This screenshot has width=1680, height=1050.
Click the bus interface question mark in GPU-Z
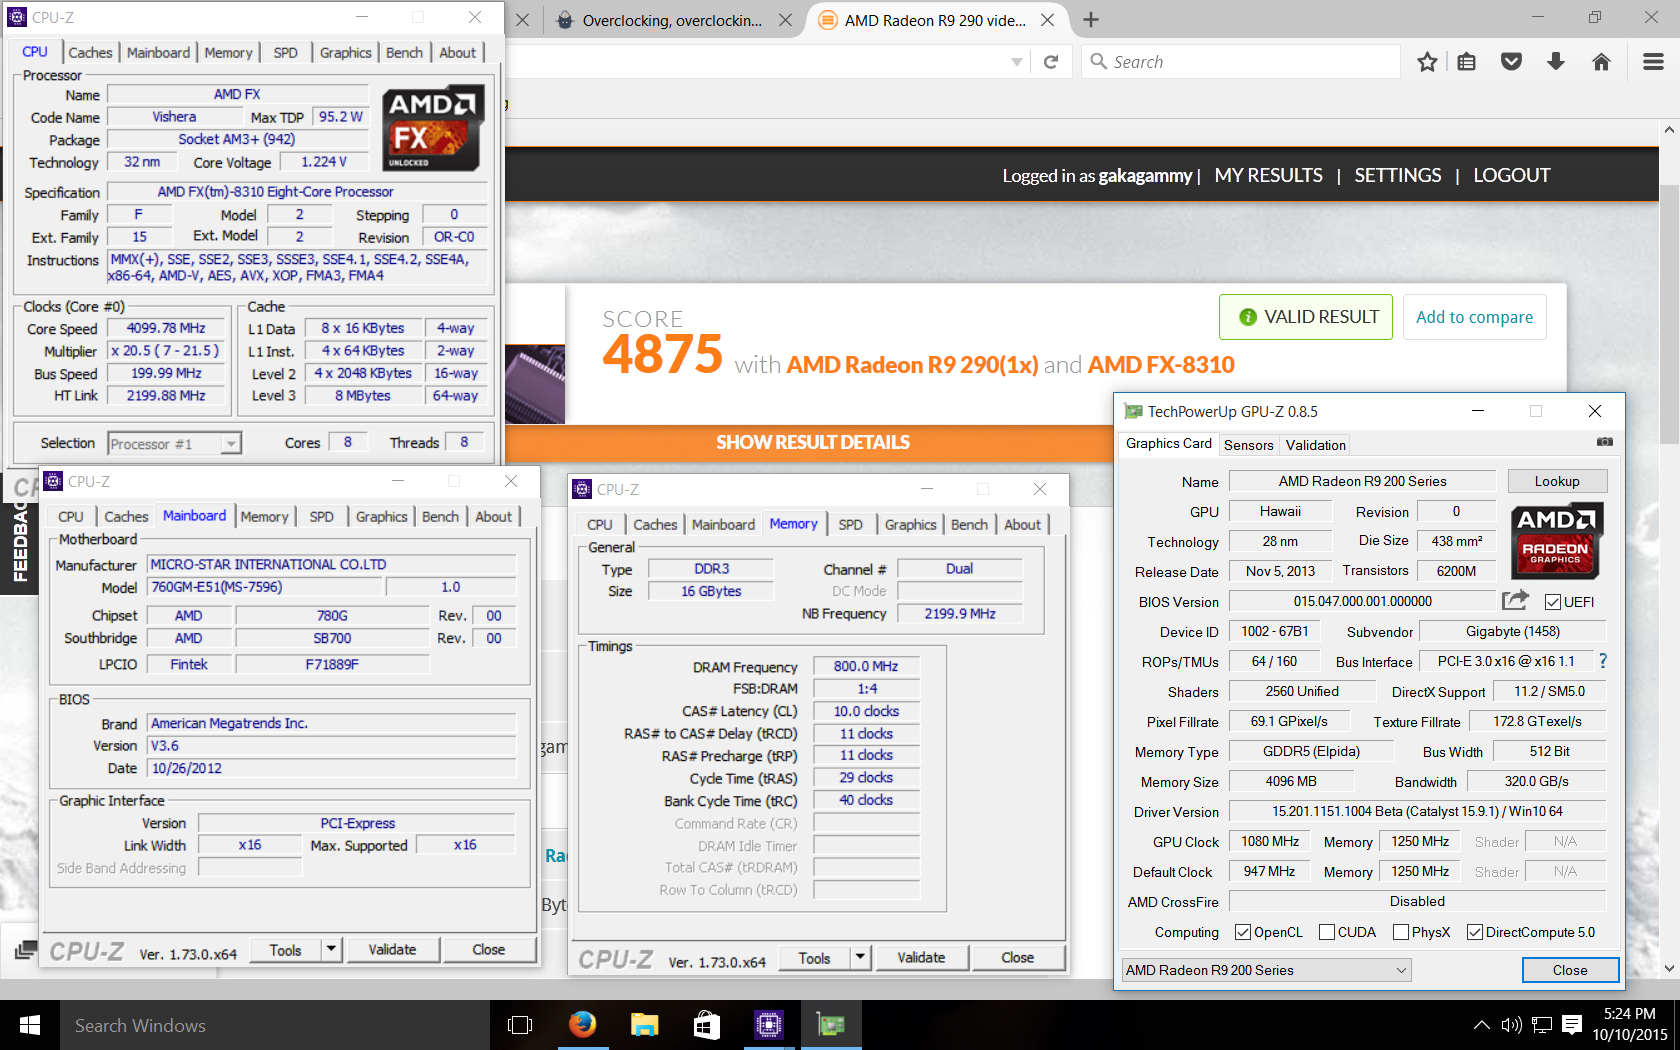click(1603, 661)
